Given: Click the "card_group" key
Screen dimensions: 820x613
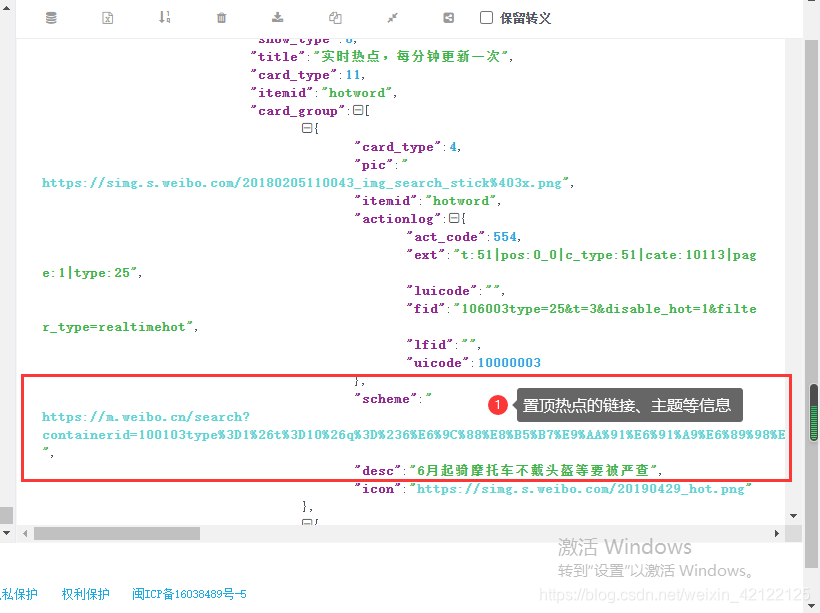Looking at the screenshot, I should [298, 111].
